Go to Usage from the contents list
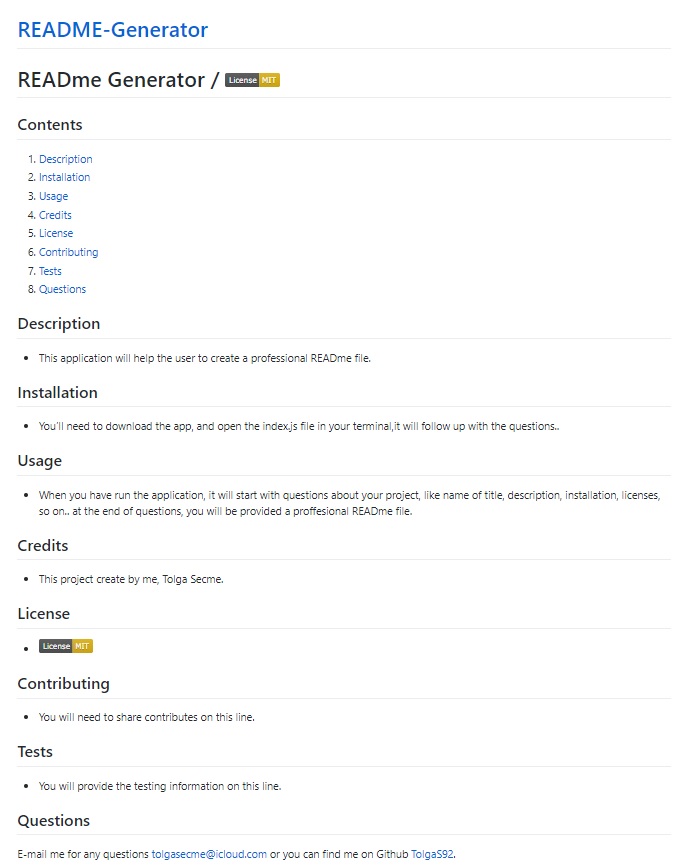 tap(53, 196)
